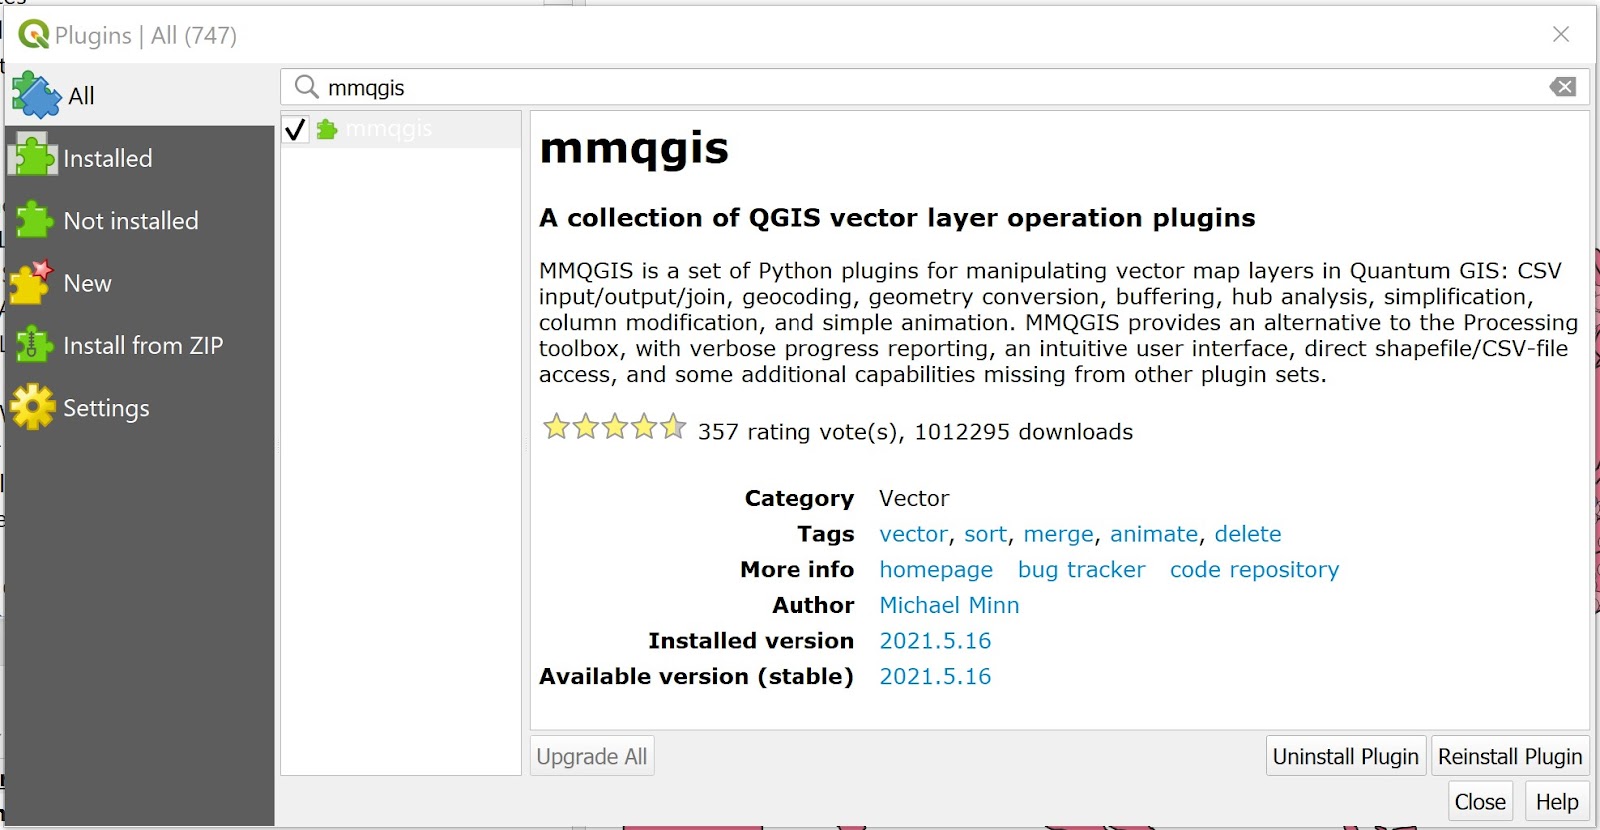The width and height of the screenshot is (1600, 830).
Task: Click the Help button
Action: (x=1556, y=802)
